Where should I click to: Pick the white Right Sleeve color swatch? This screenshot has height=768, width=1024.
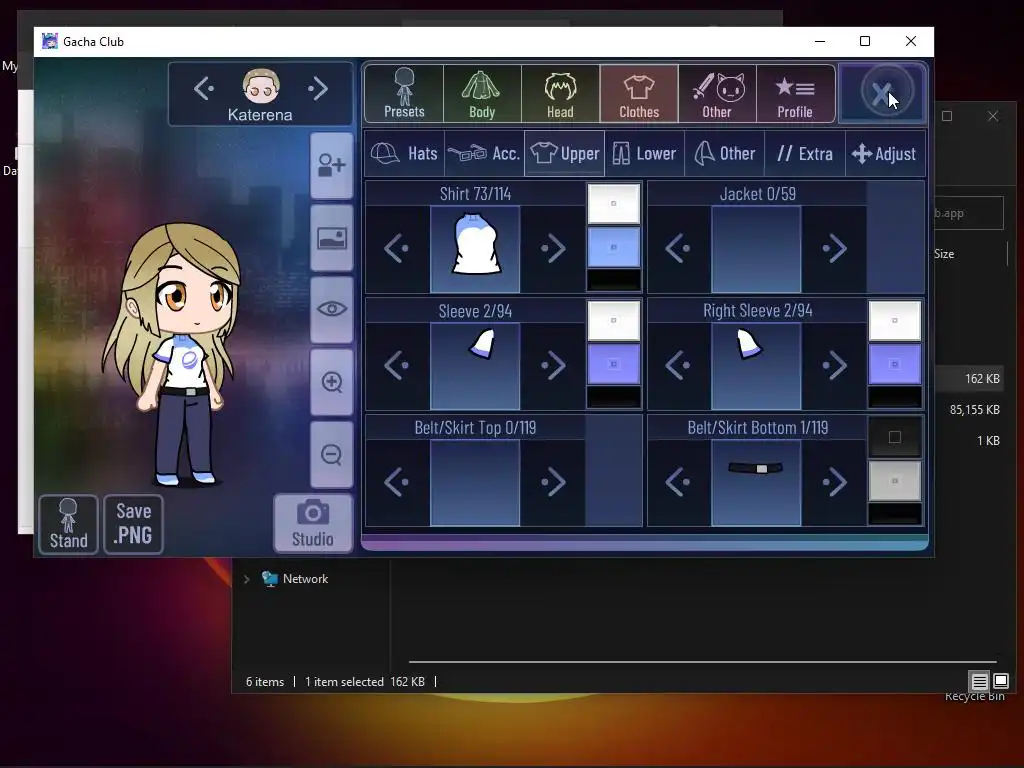coord(895,321)
